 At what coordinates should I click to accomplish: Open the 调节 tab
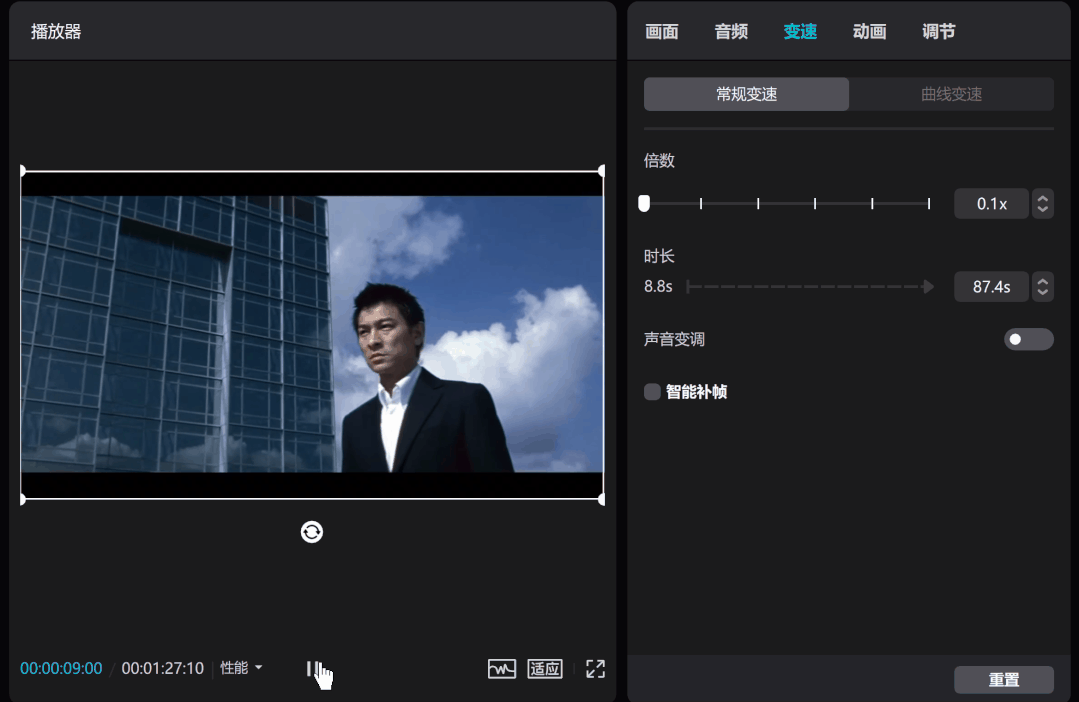pos(939,32)
